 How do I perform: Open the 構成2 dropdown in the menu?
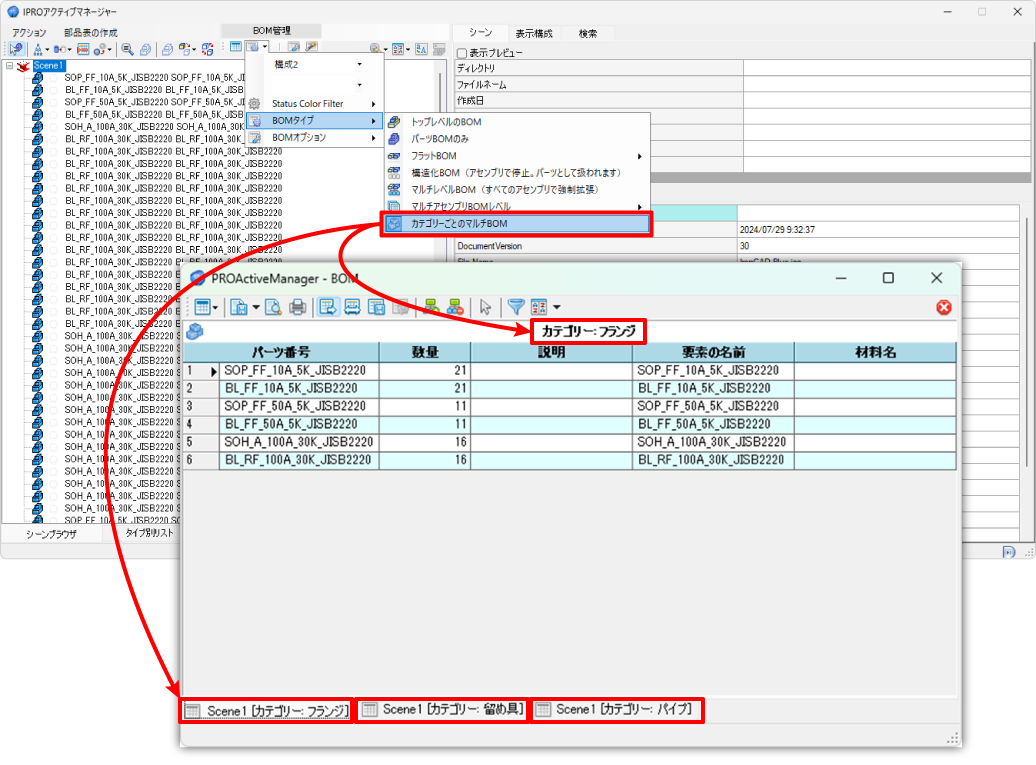[x=359, y=65]
